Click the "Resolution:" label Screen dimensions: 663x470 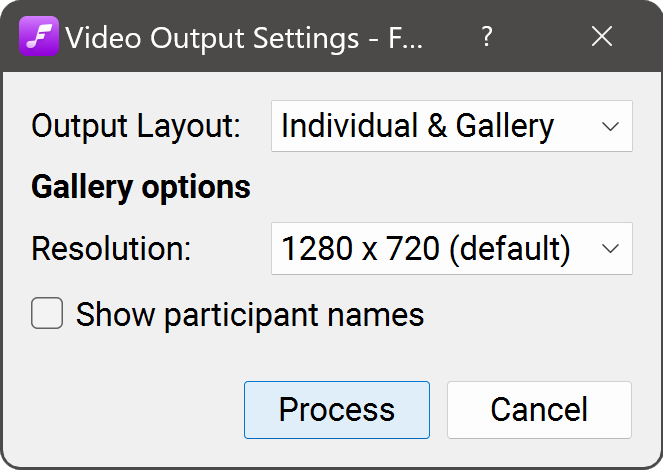click(x=111, y=249)
